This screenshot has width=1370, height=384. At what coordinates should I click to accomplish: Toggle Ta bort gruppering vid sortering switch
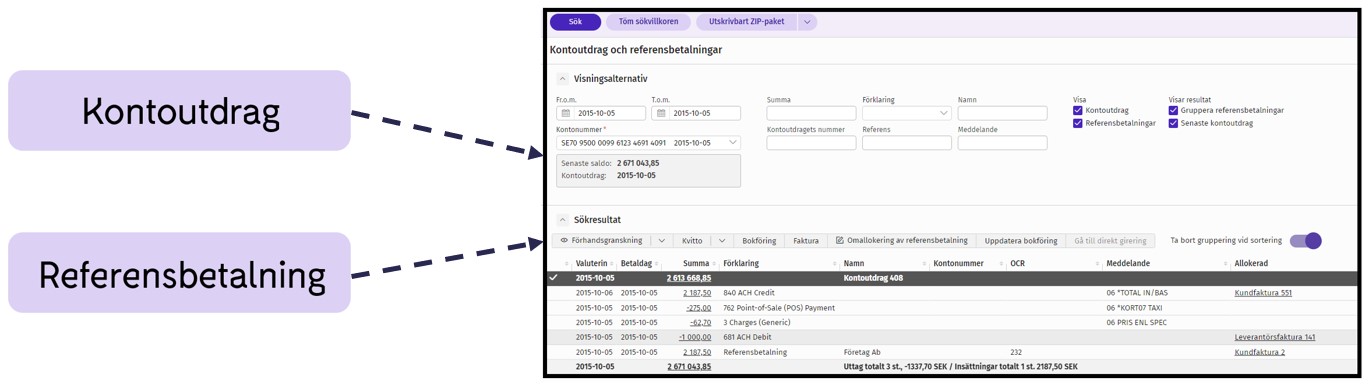click(1305, 241)
